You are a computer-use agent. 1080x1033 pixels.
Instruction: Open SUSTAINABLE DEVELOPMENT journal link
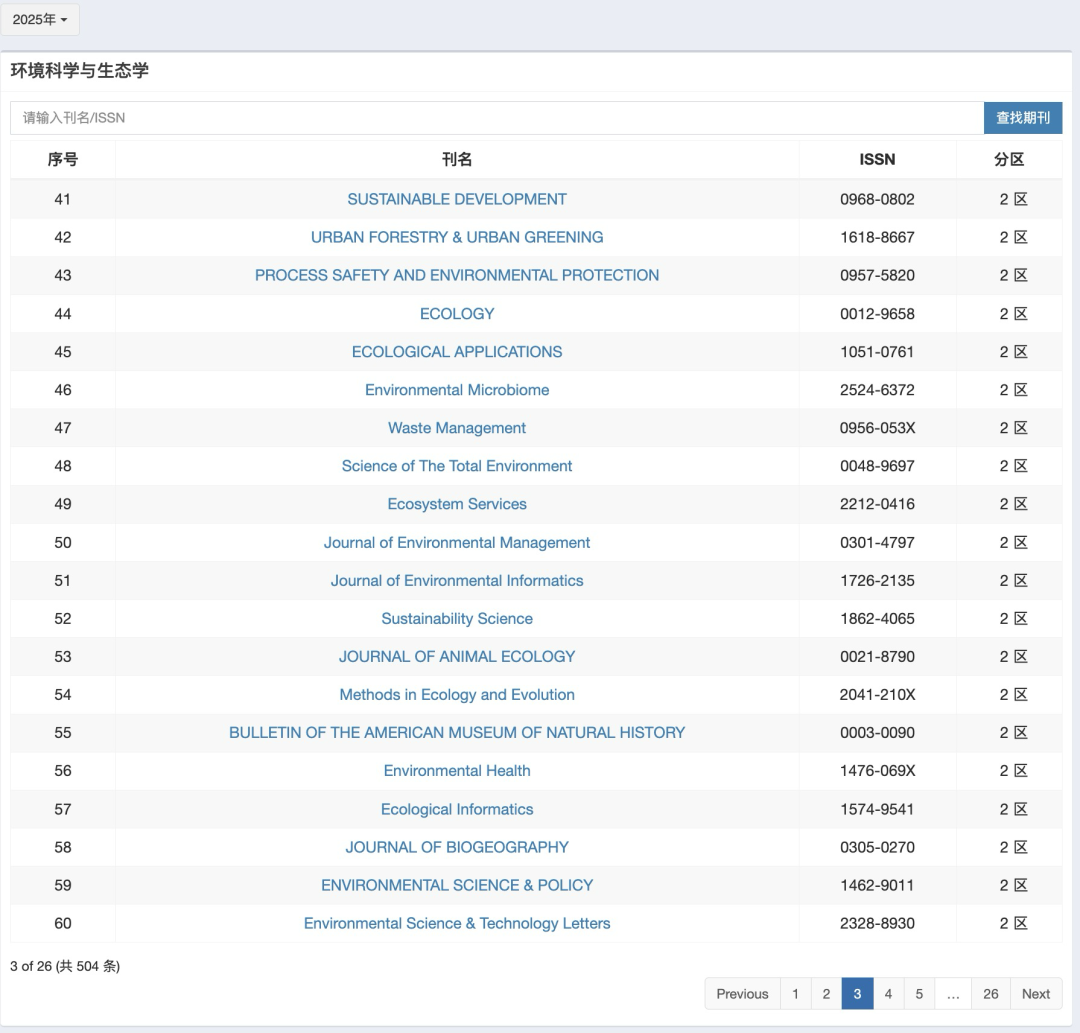click(x=457, y=199)
